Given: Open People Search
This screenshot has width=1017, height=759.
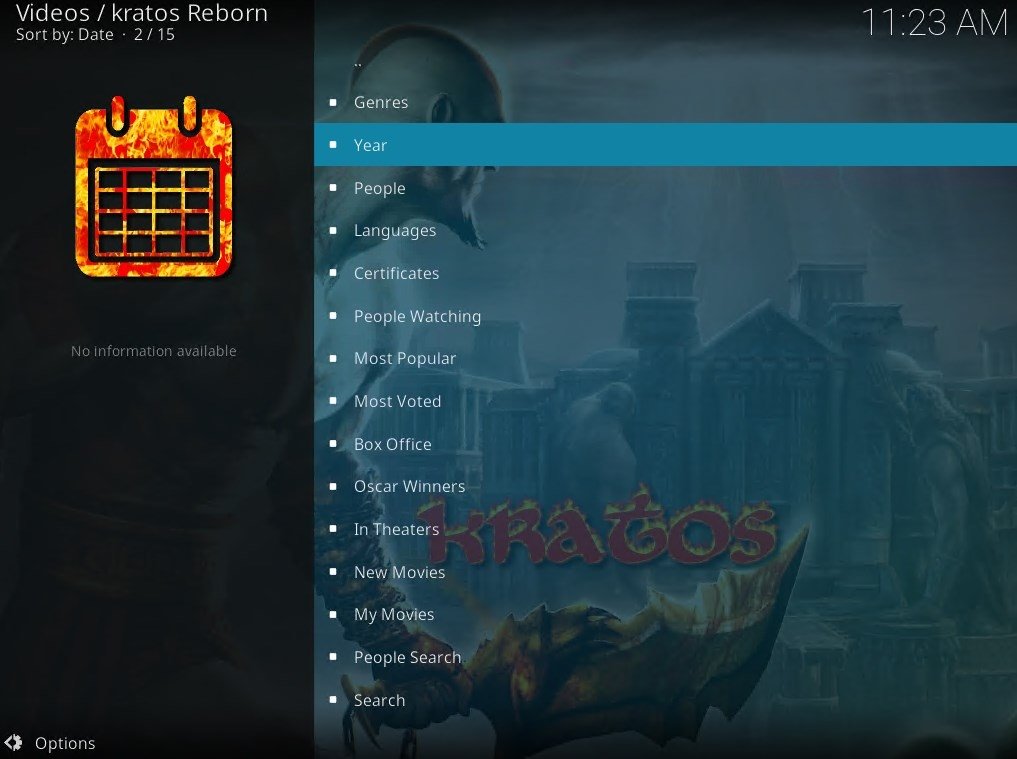Looking at the screenshot, I should (x=665, y=657).
